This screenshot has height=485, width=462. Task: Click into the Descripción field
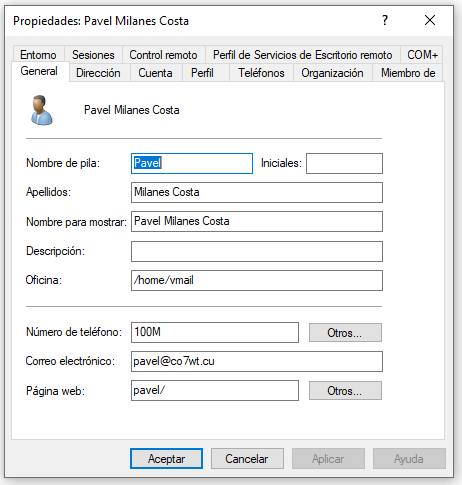[x=257, y=251]
